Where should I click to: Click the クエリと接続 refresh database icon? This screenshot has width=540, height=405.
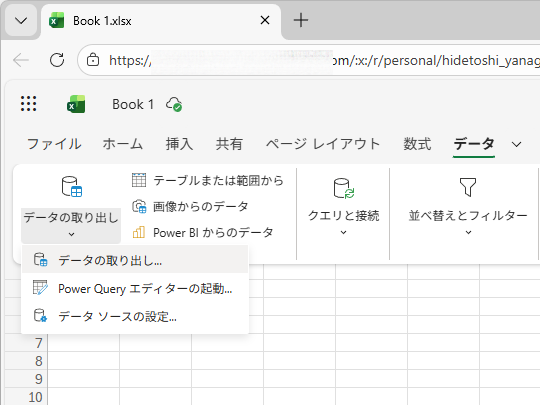pos(344,188)
